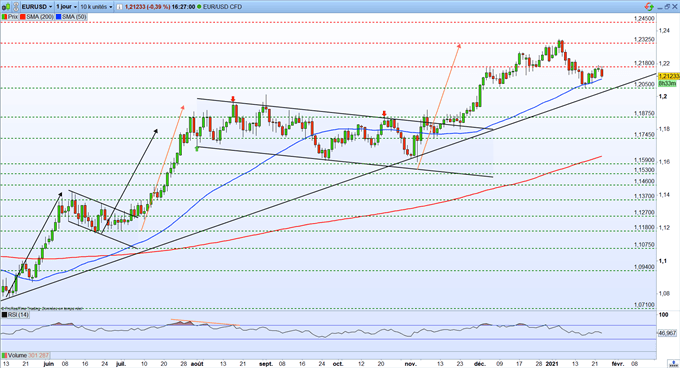Click the 1,23250 resistance level label
680x368 pixels.
click(x=644, y=39)
